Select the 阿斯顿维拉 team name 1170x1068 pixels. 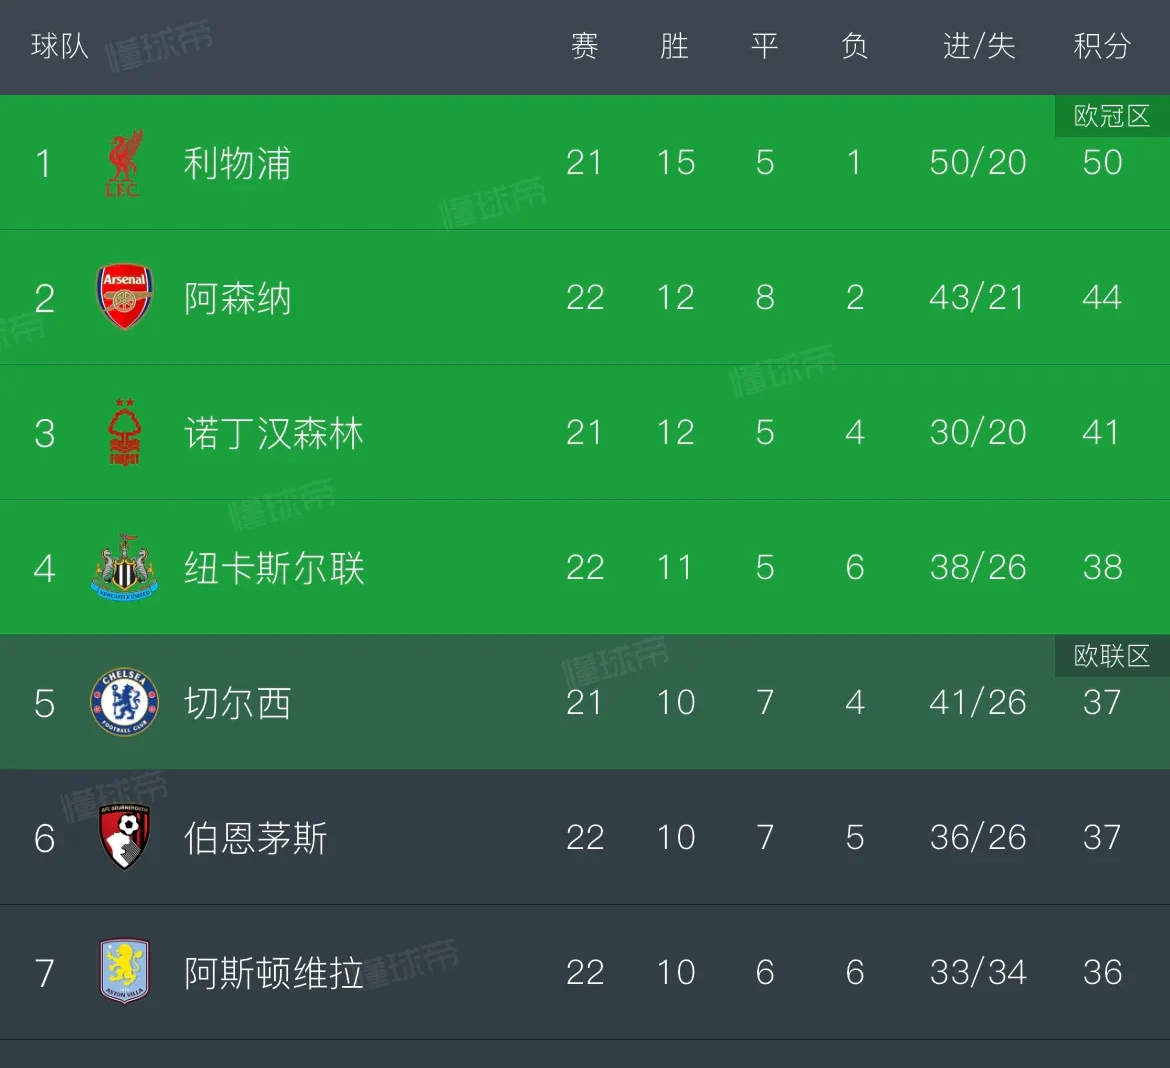click(x=273, y=973)
